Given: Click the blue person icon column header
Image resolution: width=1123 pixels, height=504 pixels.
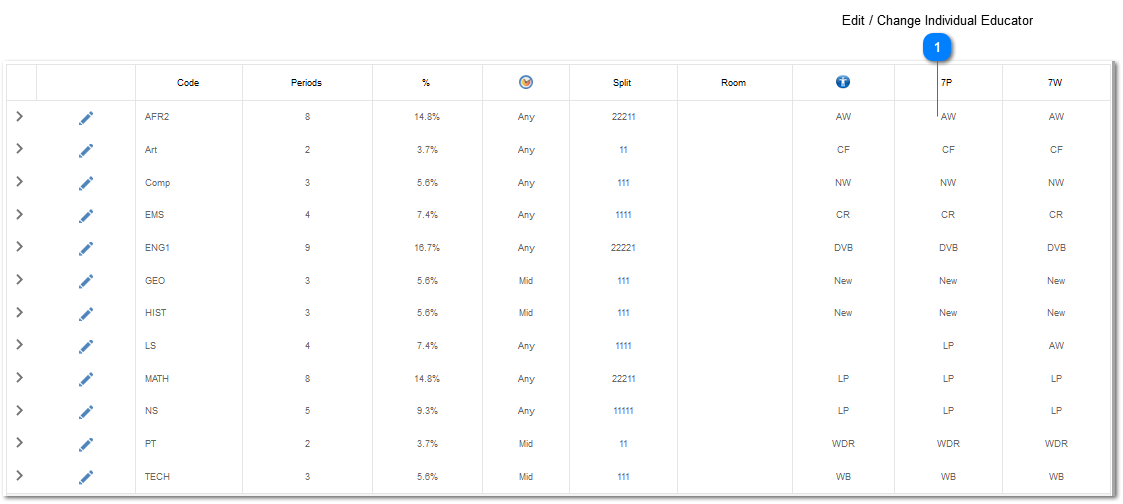Looking at the screenshot, I should click(843, 82).
